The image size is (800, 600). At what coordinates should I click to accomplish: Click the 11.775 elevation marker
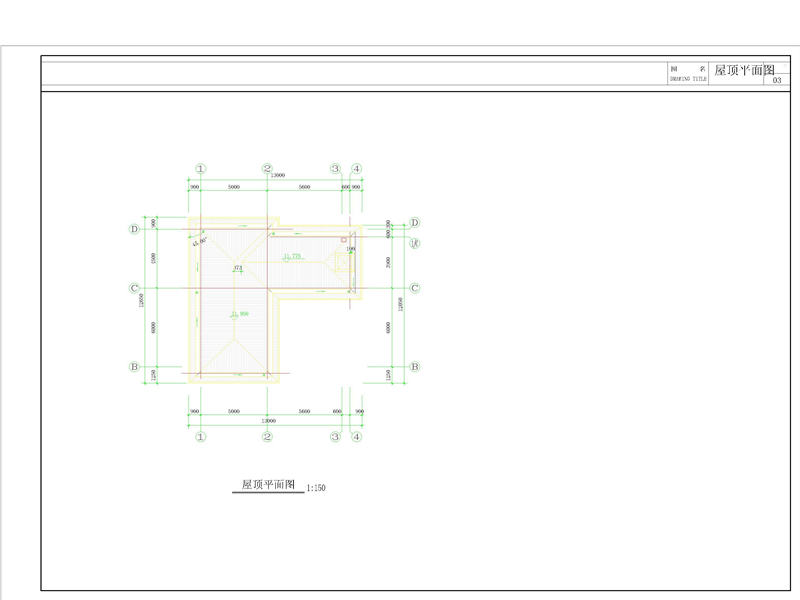pos(292,257)
